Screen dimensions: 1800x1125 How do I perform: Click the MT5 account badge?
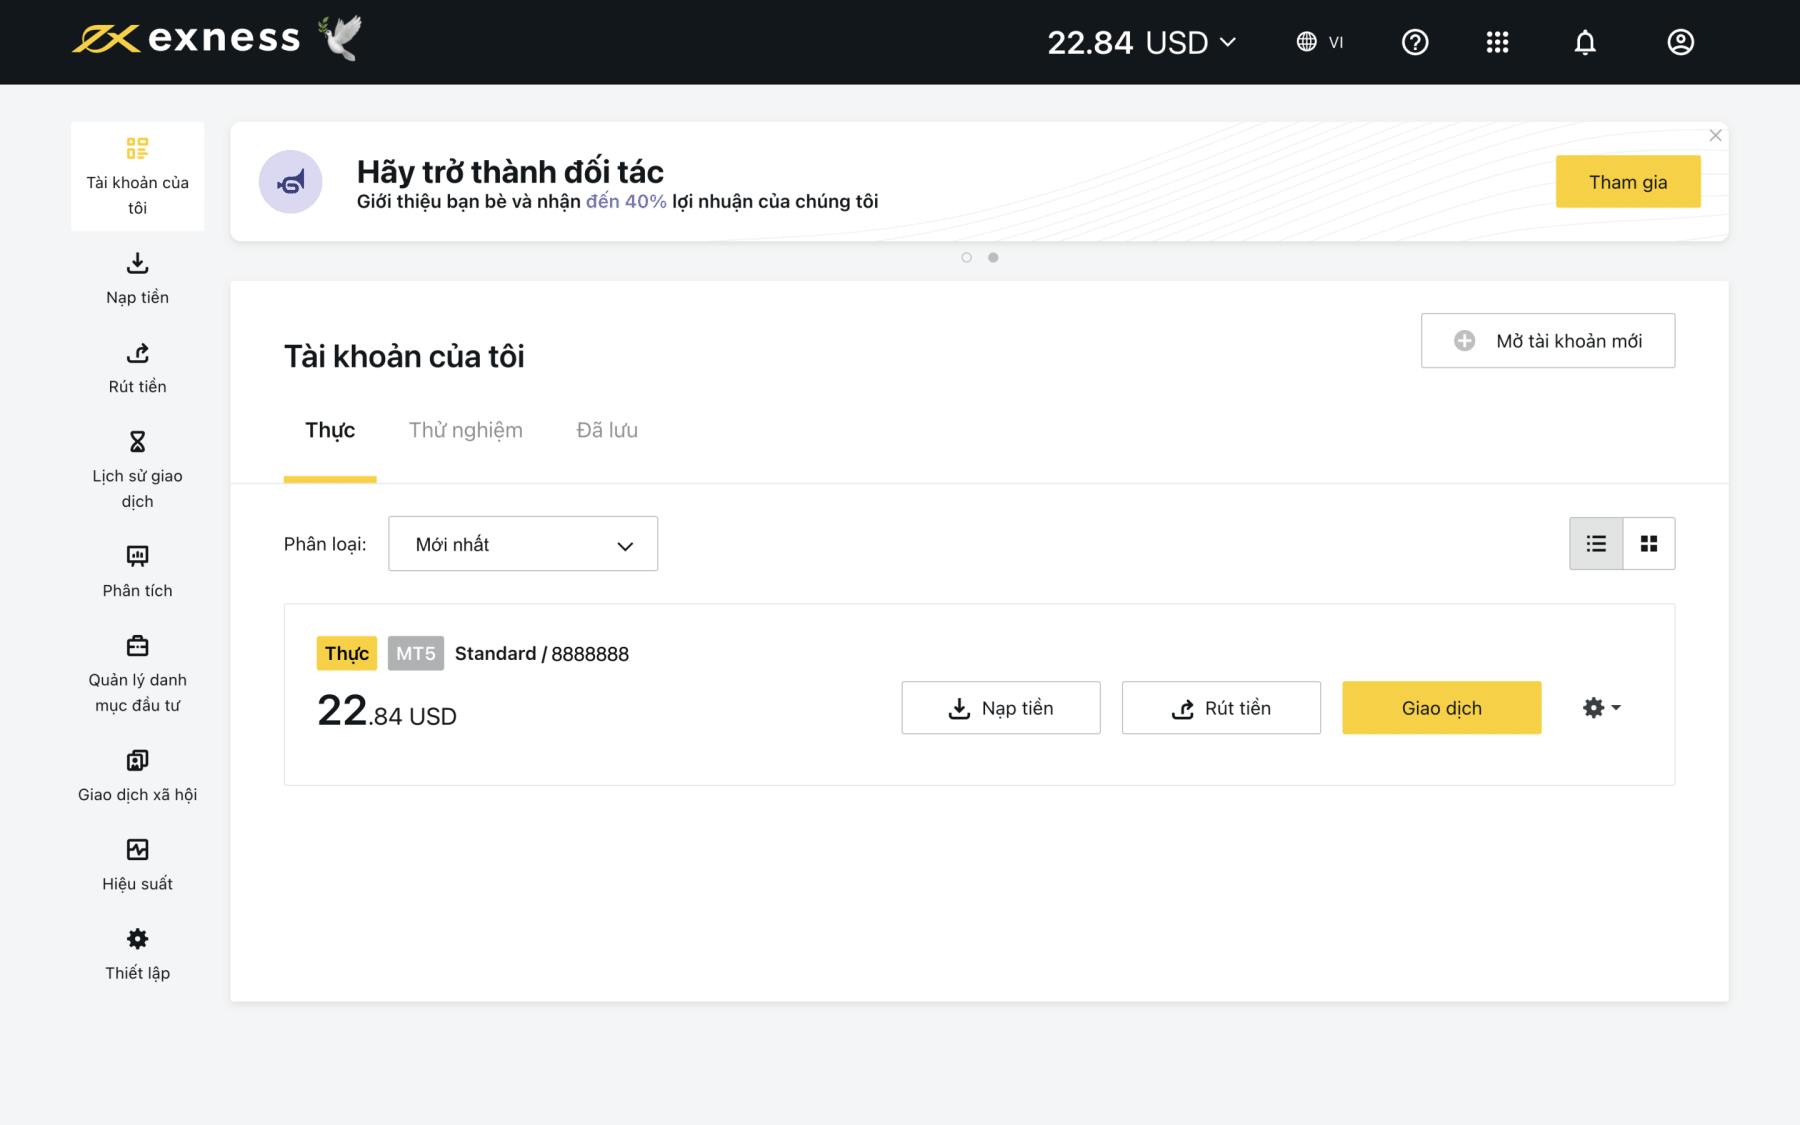(416, 653)
